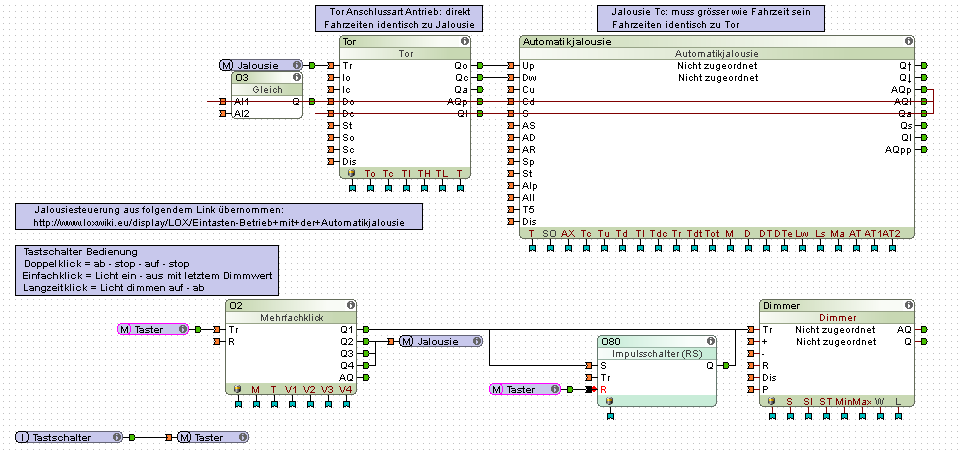
Task: Click the W parameter in Dimmer block
Action: (880, 401)
